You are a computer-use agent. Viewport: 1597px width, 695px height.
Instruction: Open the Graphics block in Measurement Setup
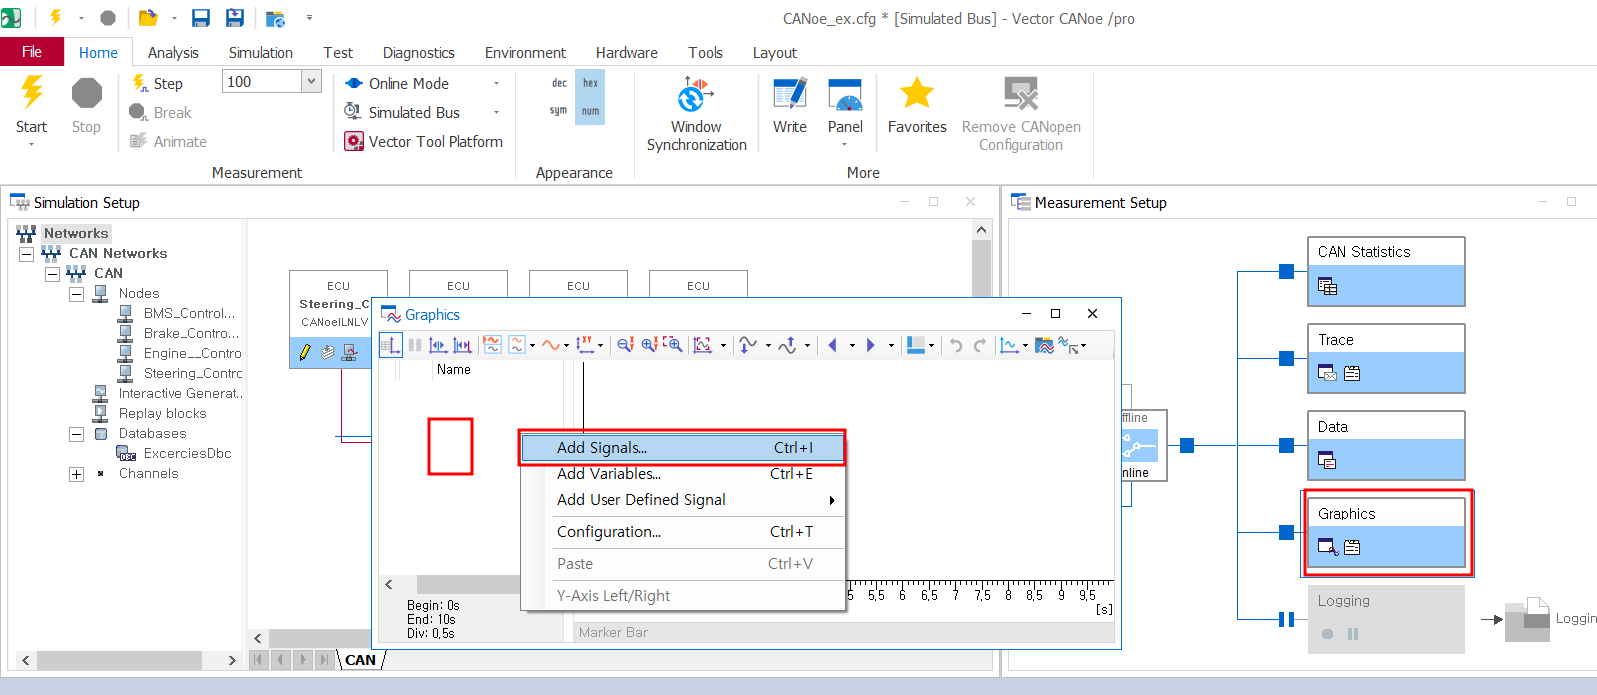click(1386, 532)
